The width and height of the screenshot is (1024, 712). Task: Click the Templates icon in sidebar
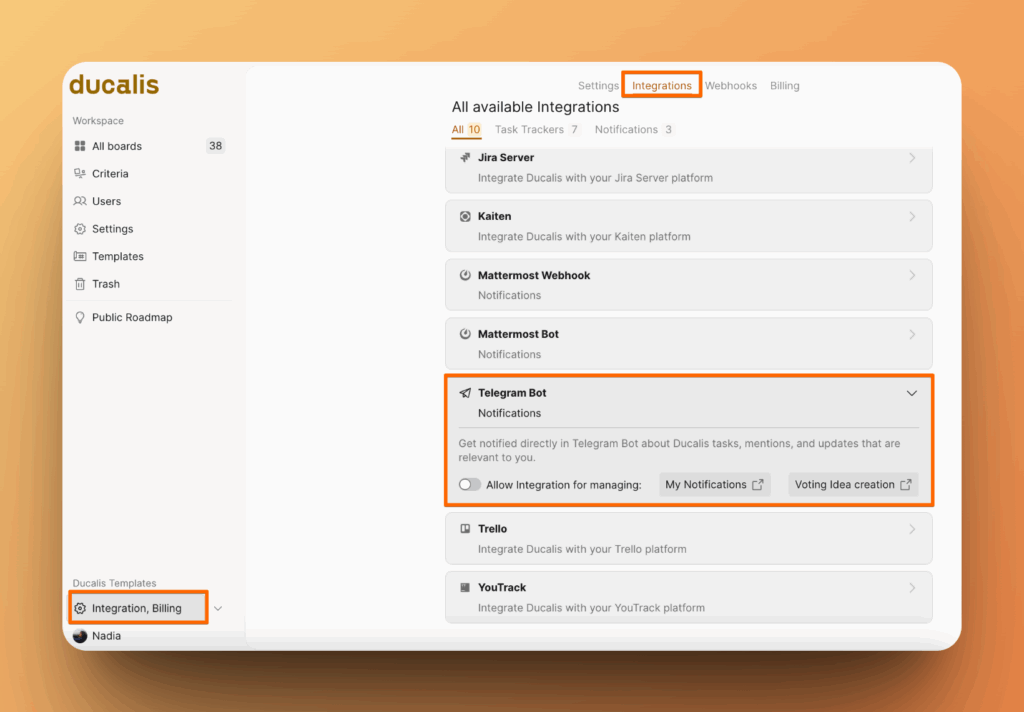tap(80, 257)
